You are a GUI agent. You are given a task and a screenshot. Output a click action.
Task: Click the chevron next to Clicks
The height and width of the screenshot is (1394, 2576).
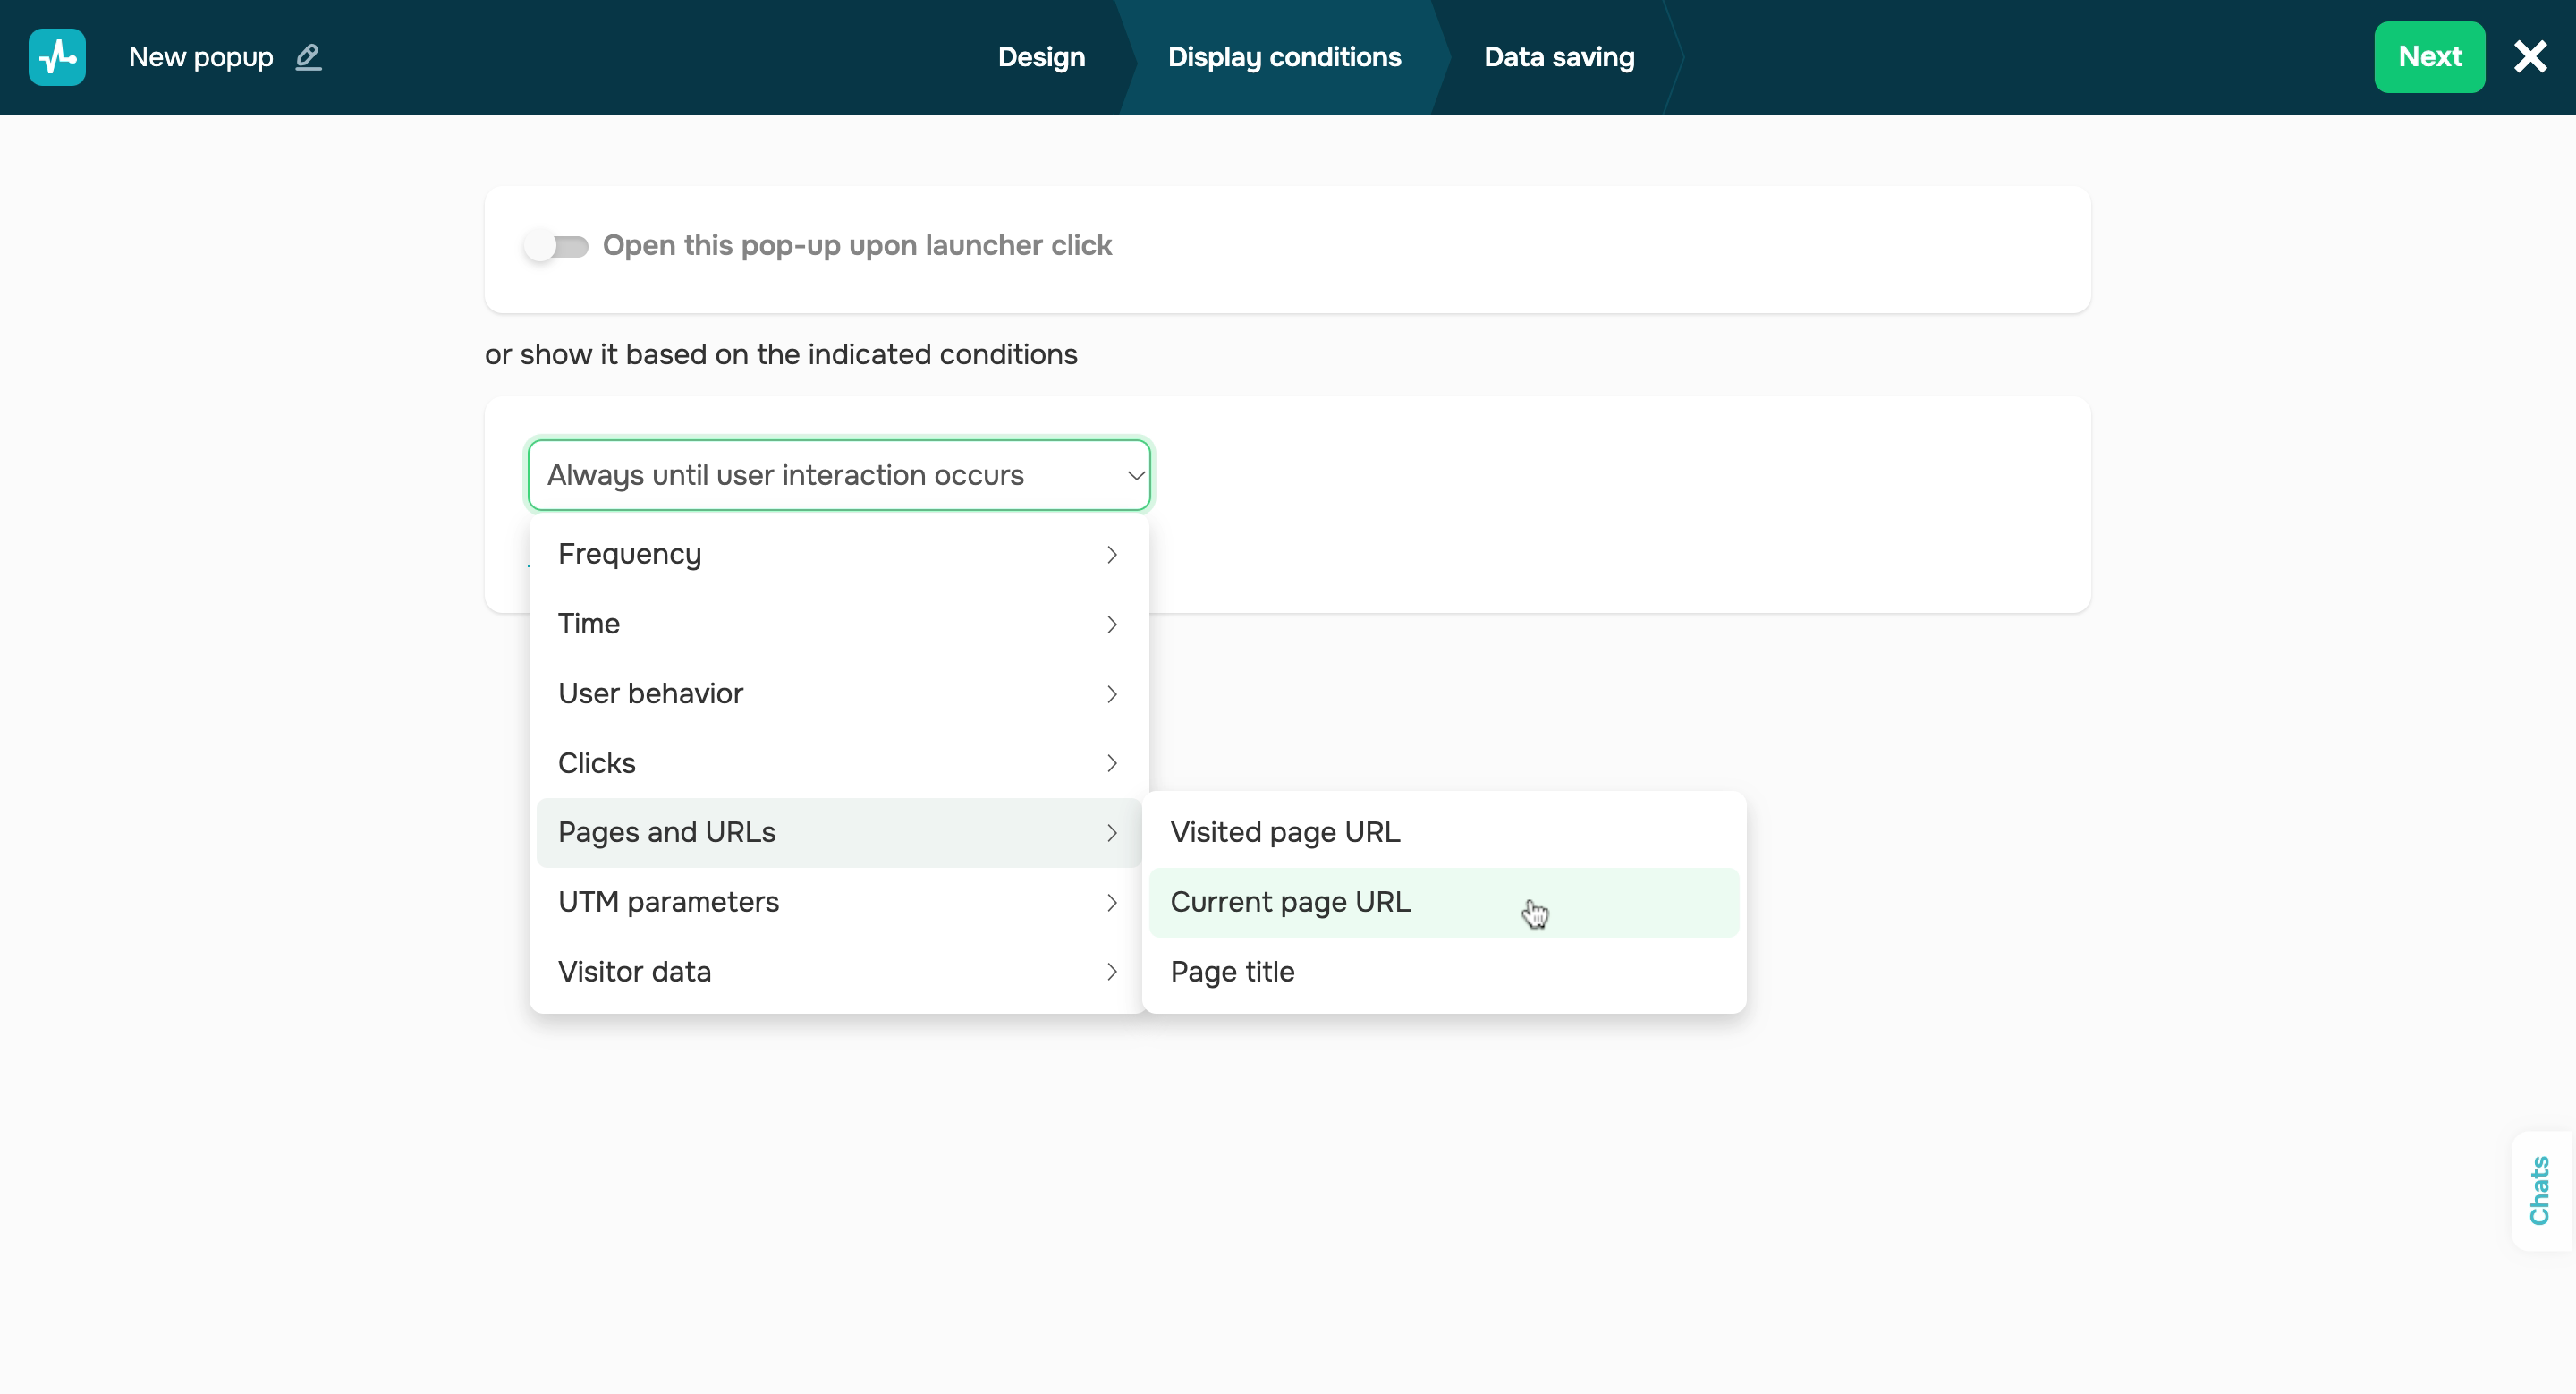(1111, 763)
